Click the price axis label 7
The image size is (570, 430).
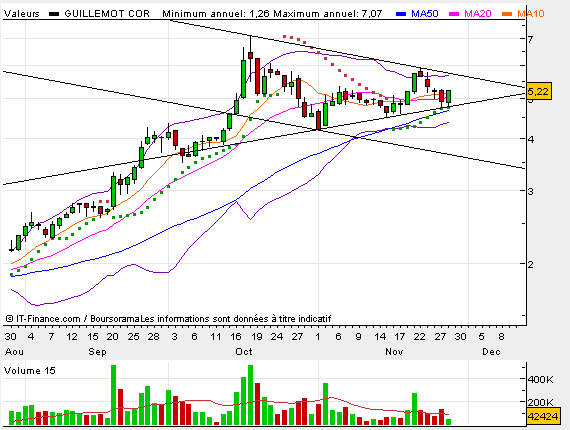(x=530, y=39)
